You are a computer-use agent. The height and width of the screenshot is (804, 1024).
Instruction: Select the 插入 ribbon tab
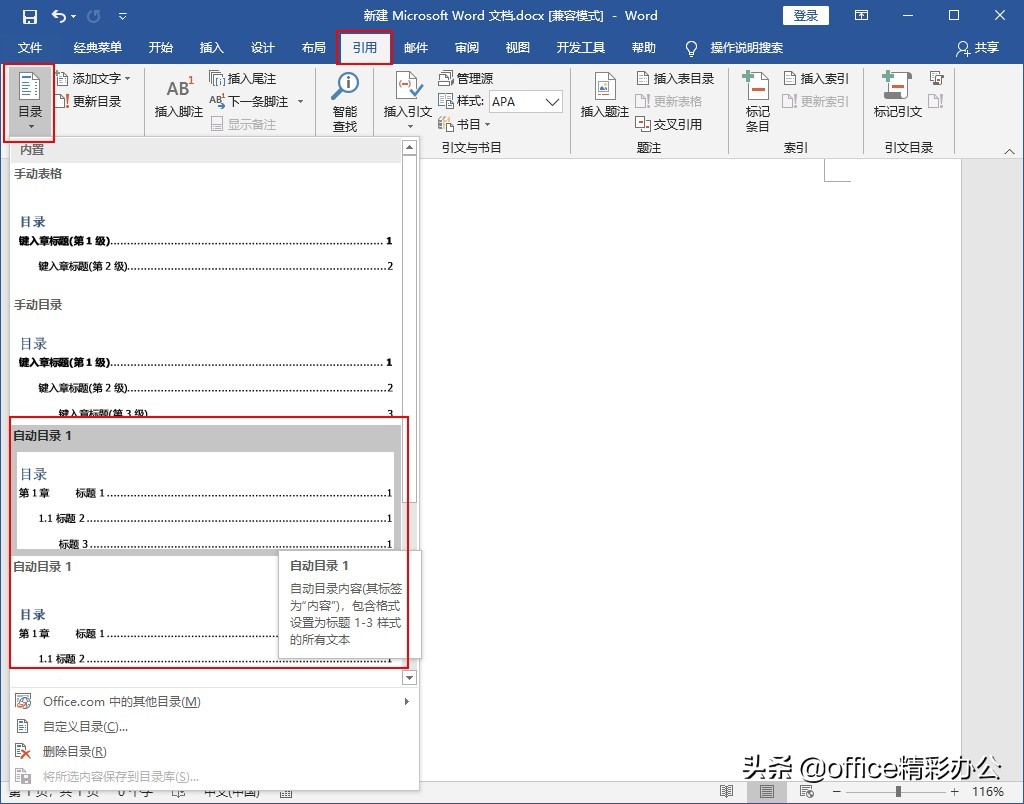coord(212,48)
